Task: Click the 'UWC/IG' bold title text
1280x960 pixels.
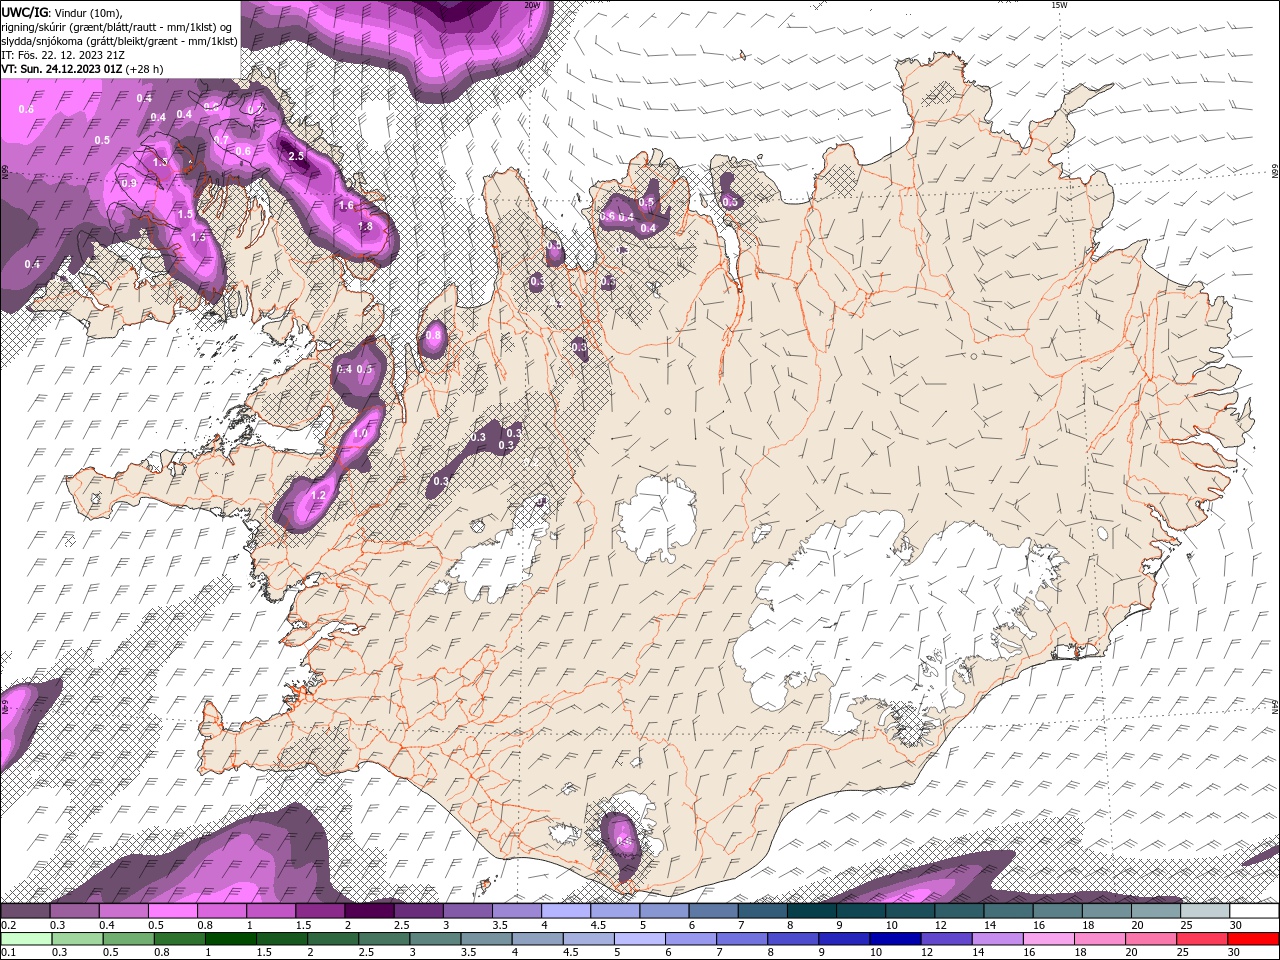Action: (23, 11)
